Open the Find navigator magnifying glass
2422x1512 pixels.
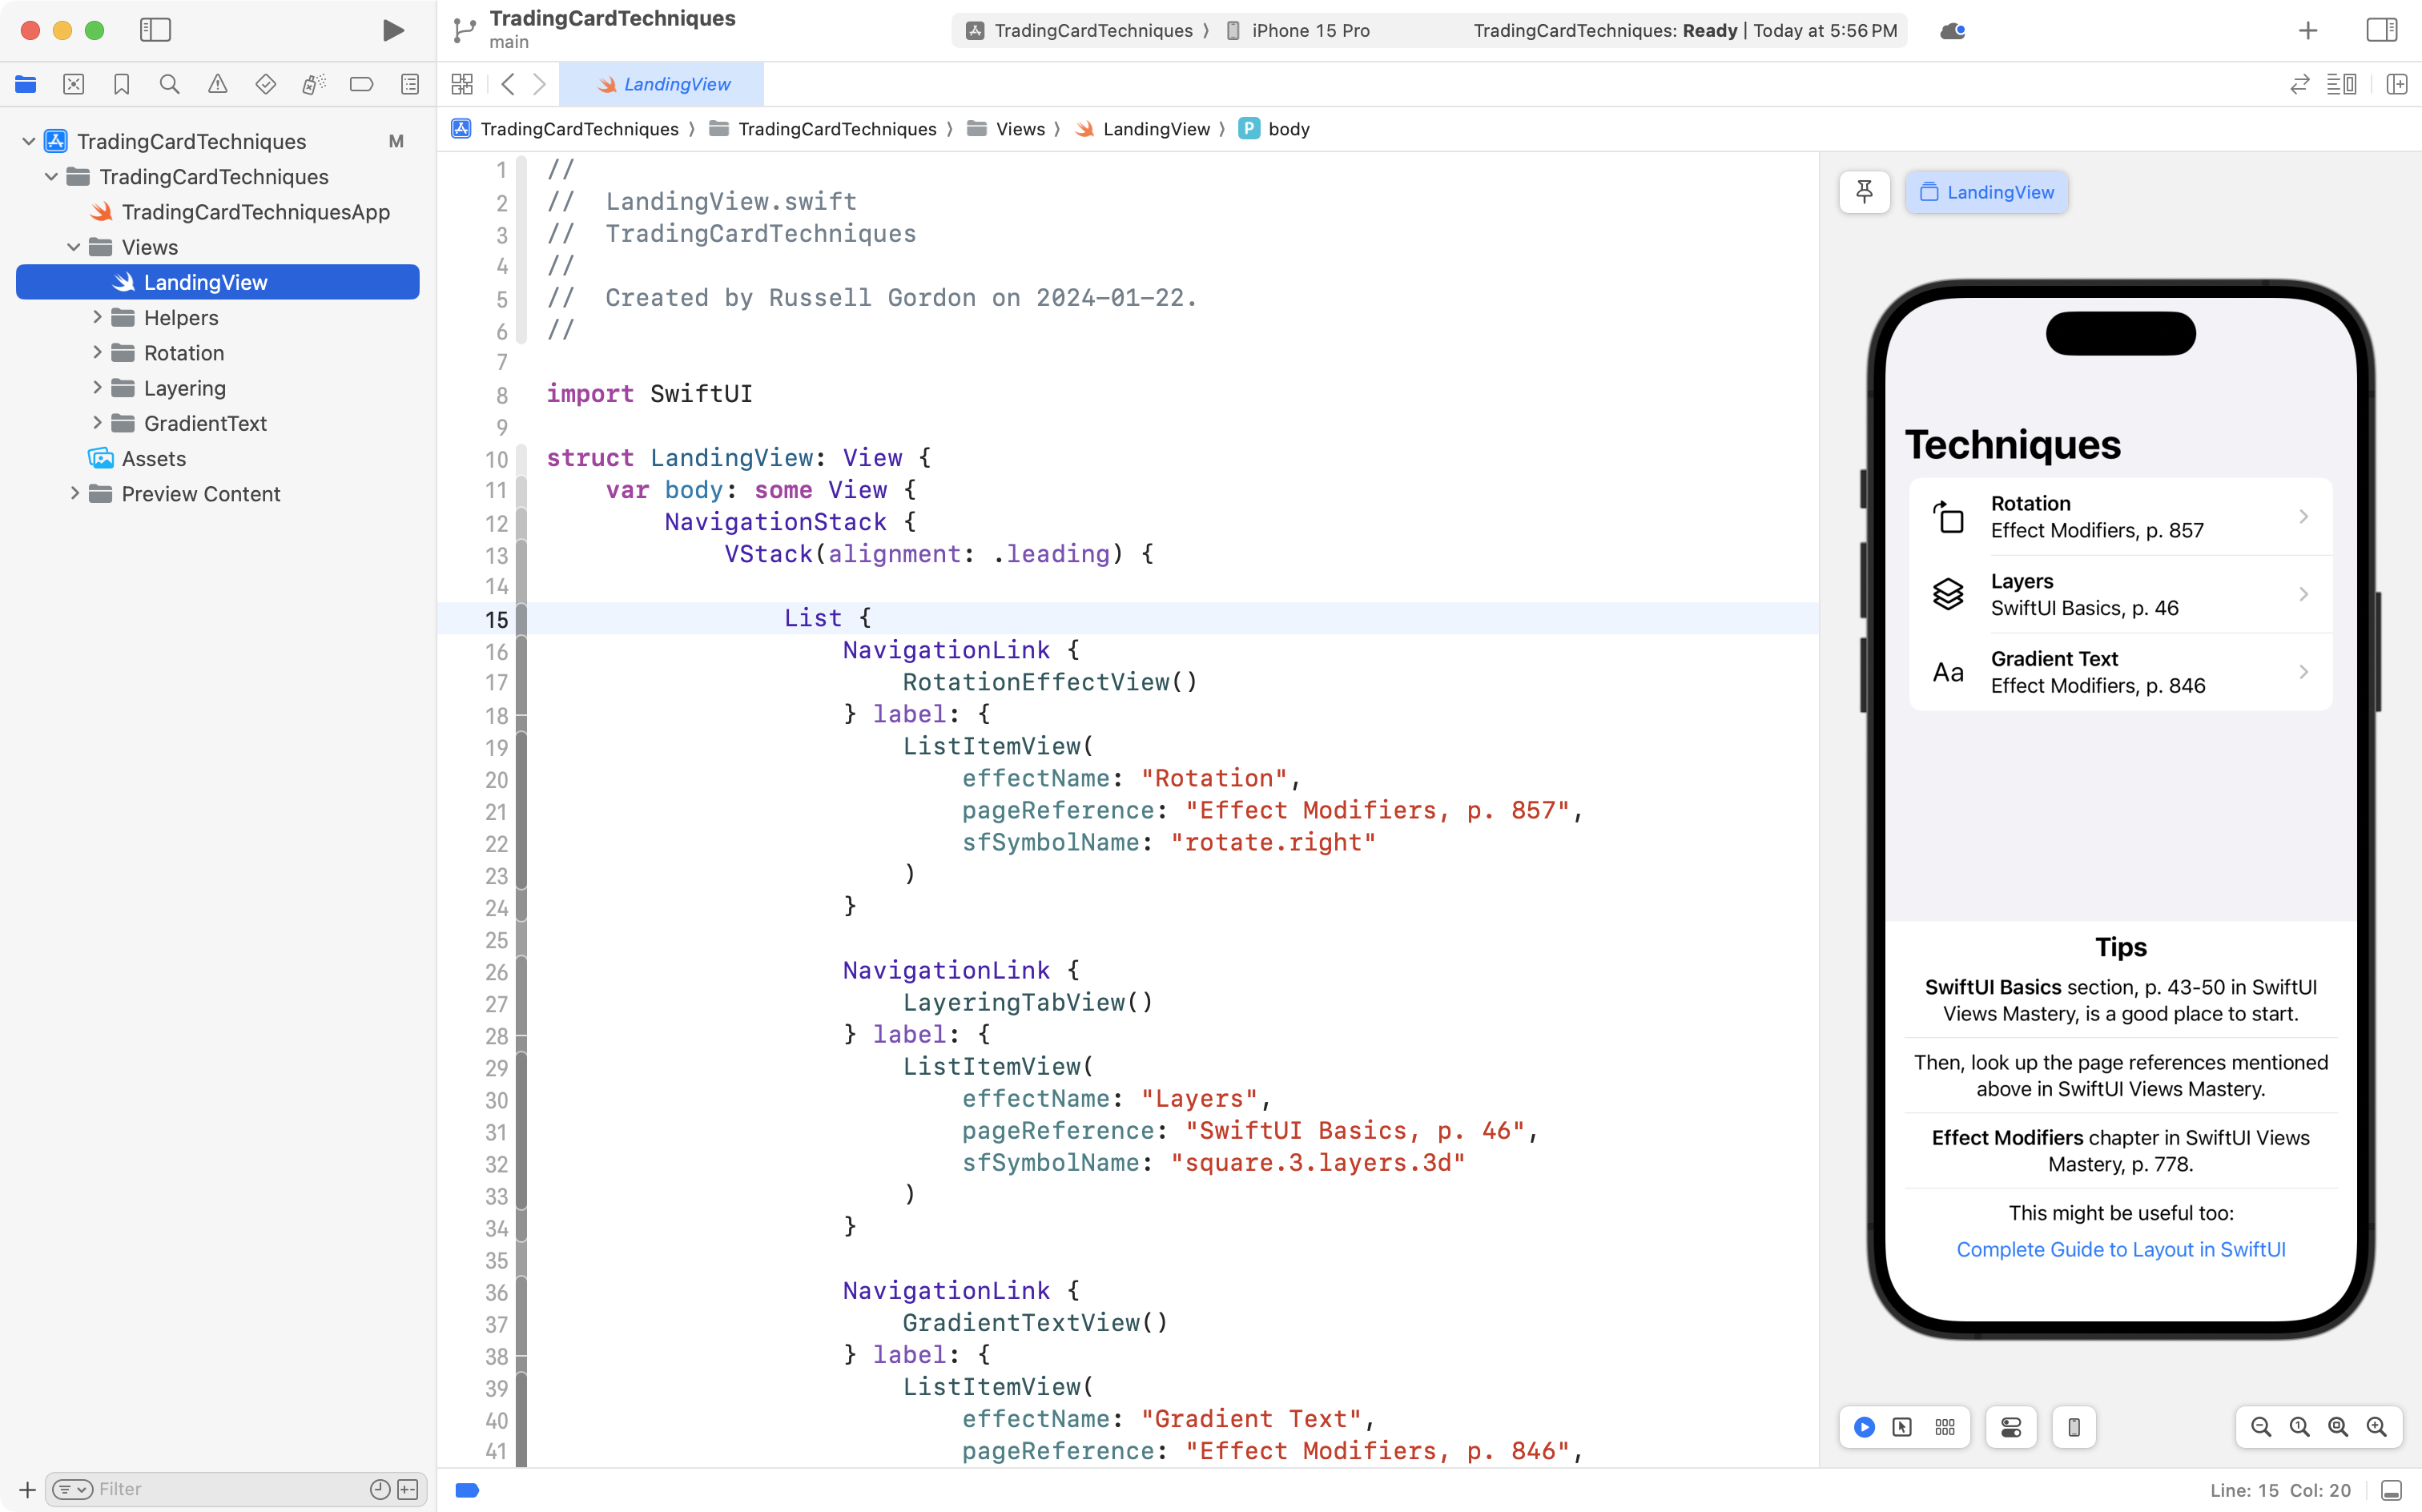pos(169,84)
